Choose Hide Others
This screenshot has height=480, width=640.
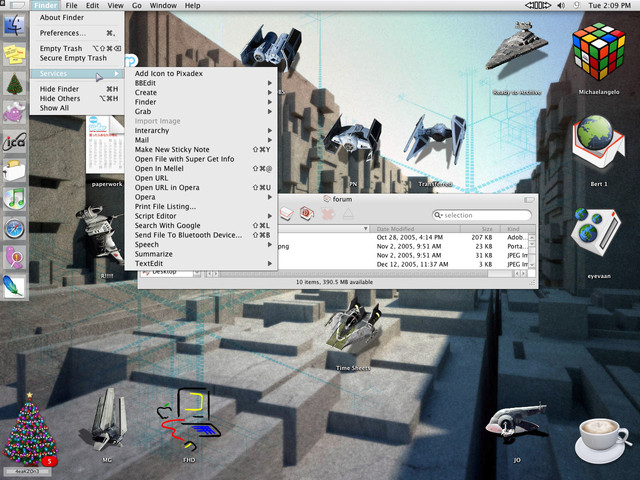point(77,98)
